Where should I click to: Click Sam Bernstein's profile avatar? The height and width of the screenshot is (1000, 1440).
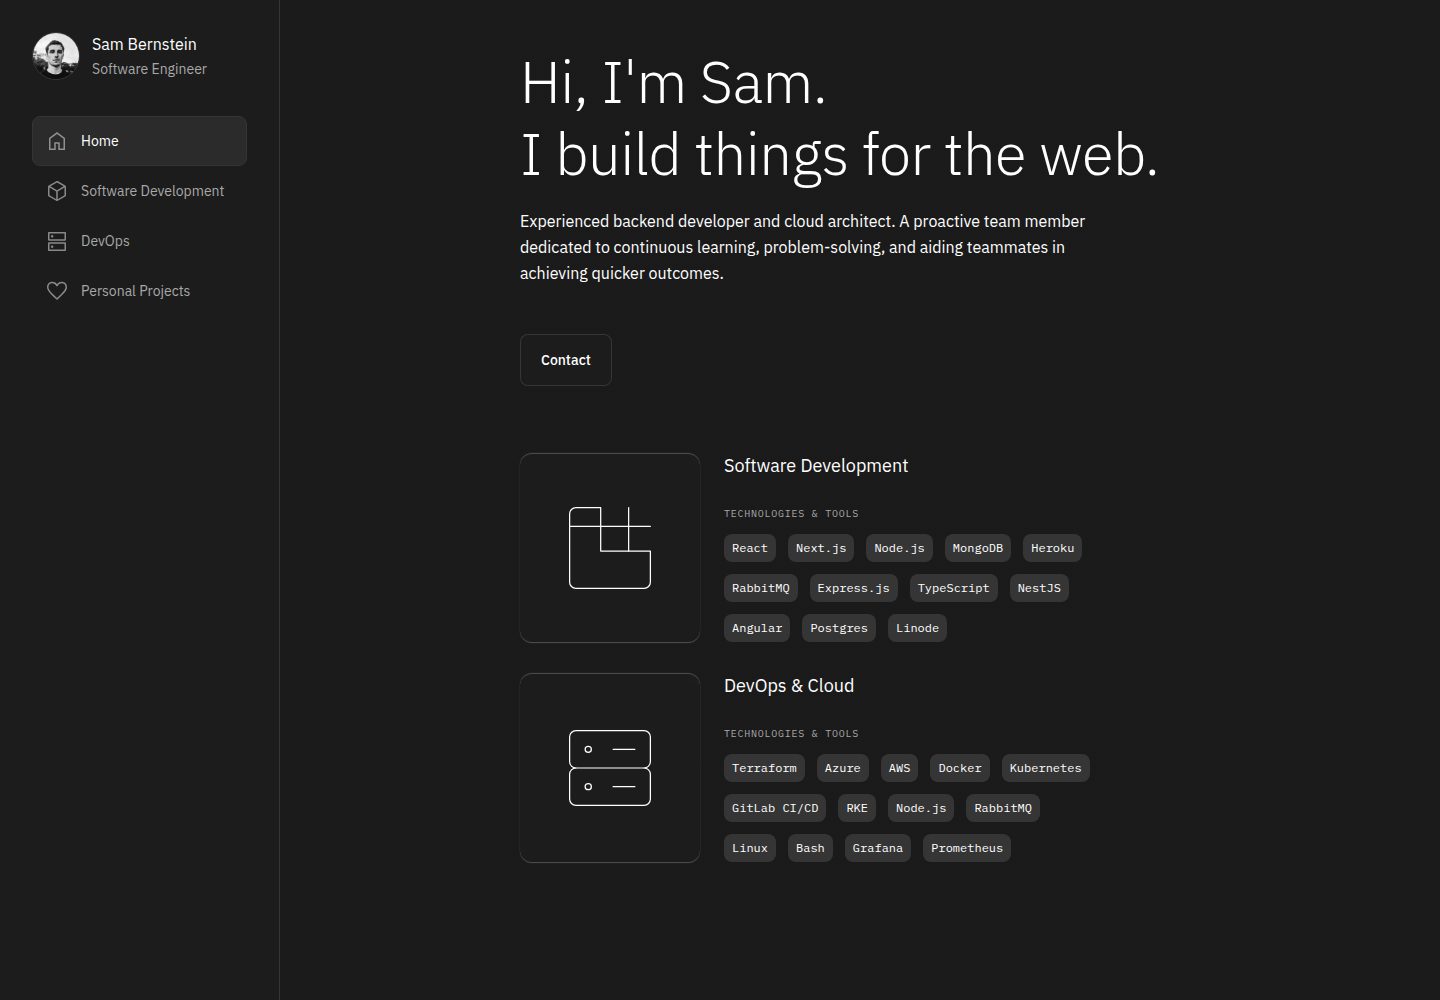[x=56, y=56]
